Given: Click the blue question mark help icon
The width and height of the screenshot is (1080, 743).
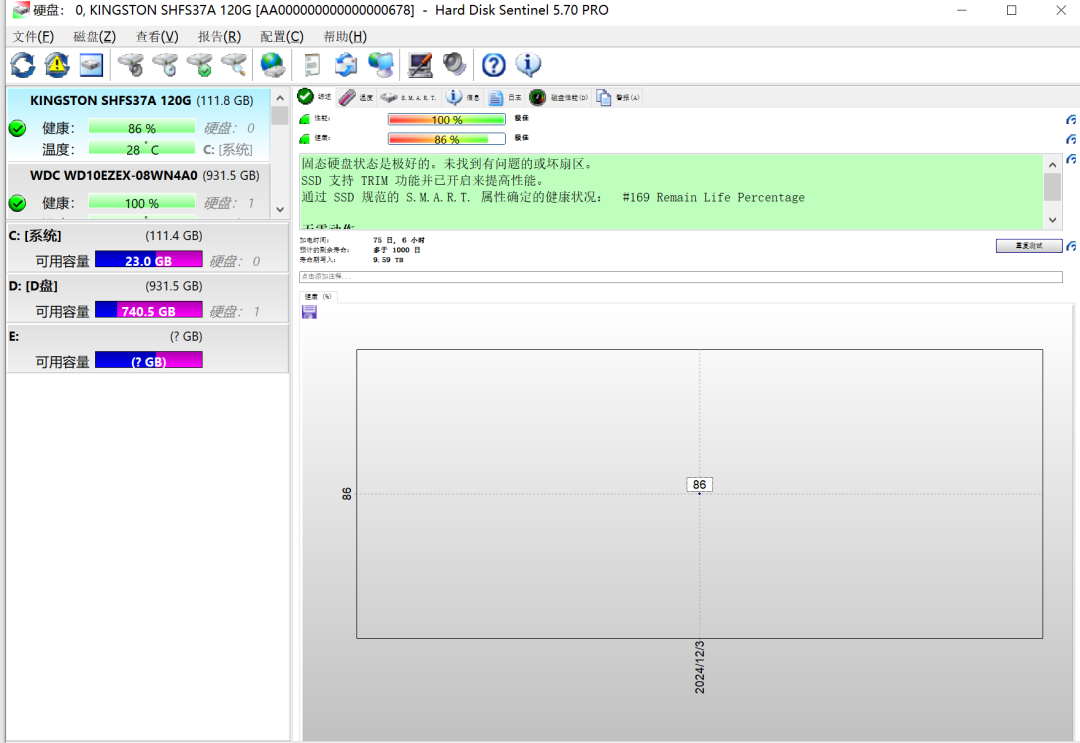Looking at the screenshot, I should click(493, 65).
